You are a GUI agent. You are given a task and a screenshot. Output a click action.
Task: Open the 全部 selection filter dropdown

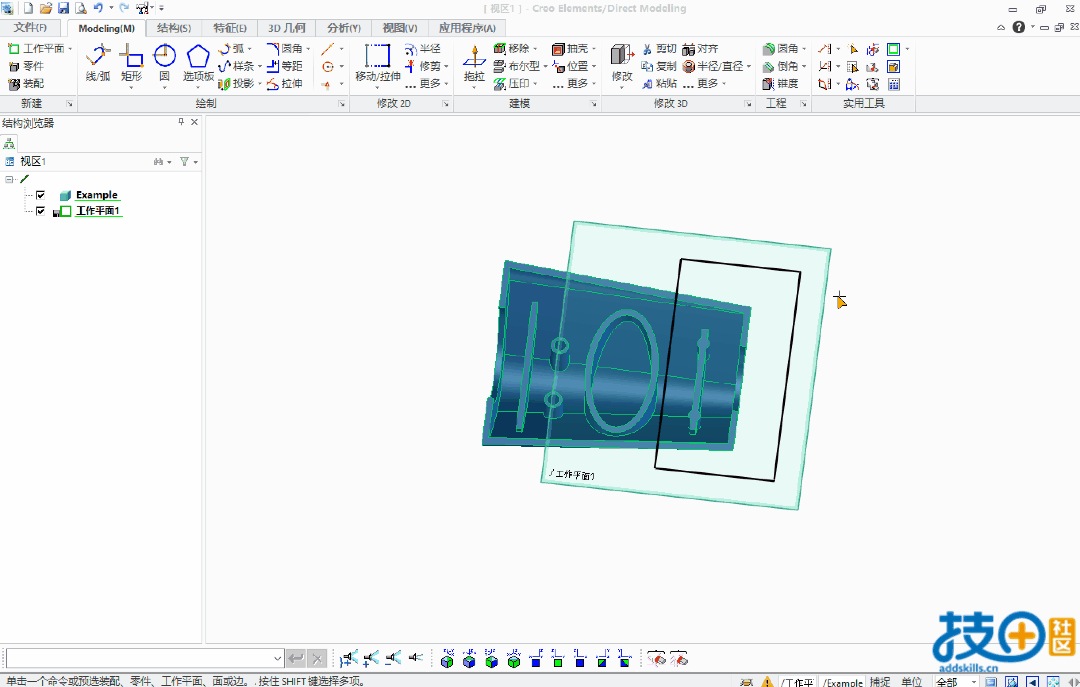(x=974, y=681)
